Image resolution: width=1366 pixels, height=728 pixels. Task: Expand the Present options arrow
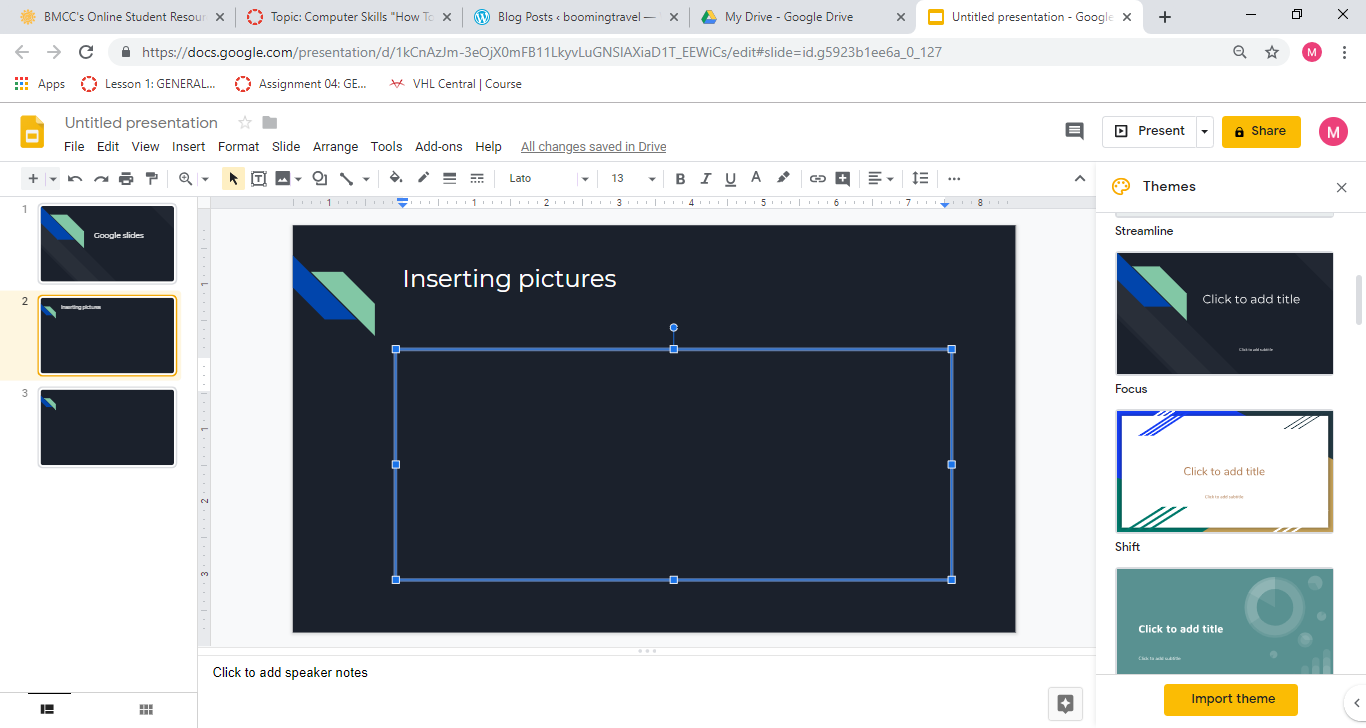tap(1205, 131)
